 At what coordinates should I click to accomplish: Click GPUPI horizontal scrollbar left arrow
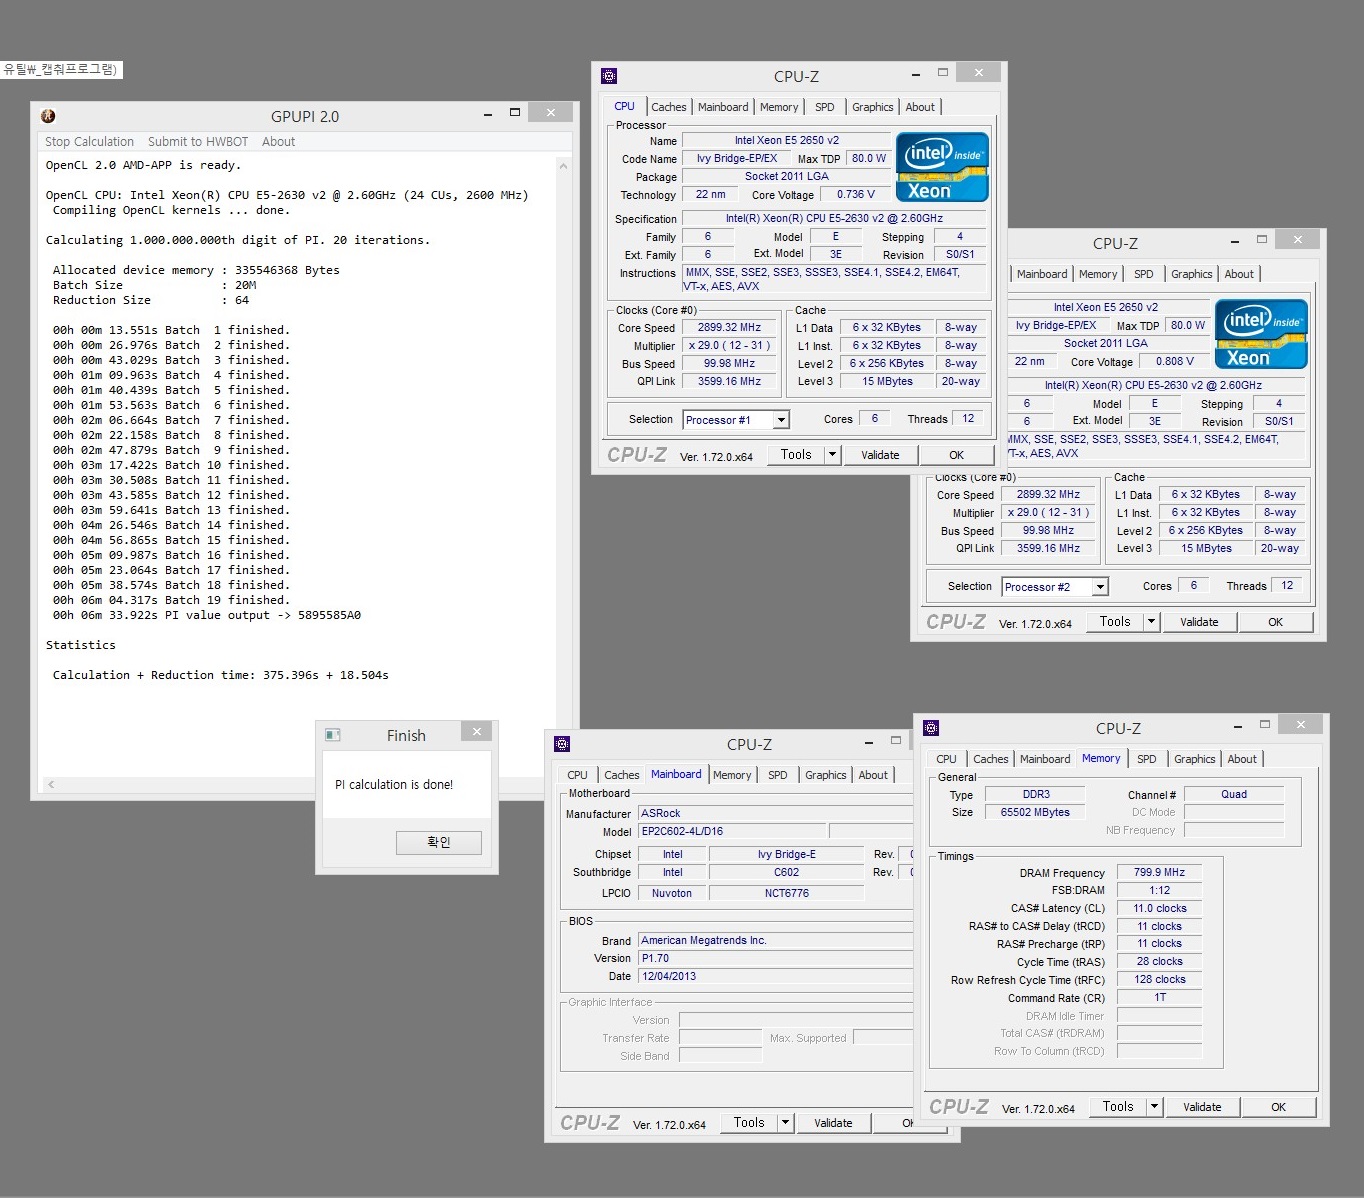[51, 785]
